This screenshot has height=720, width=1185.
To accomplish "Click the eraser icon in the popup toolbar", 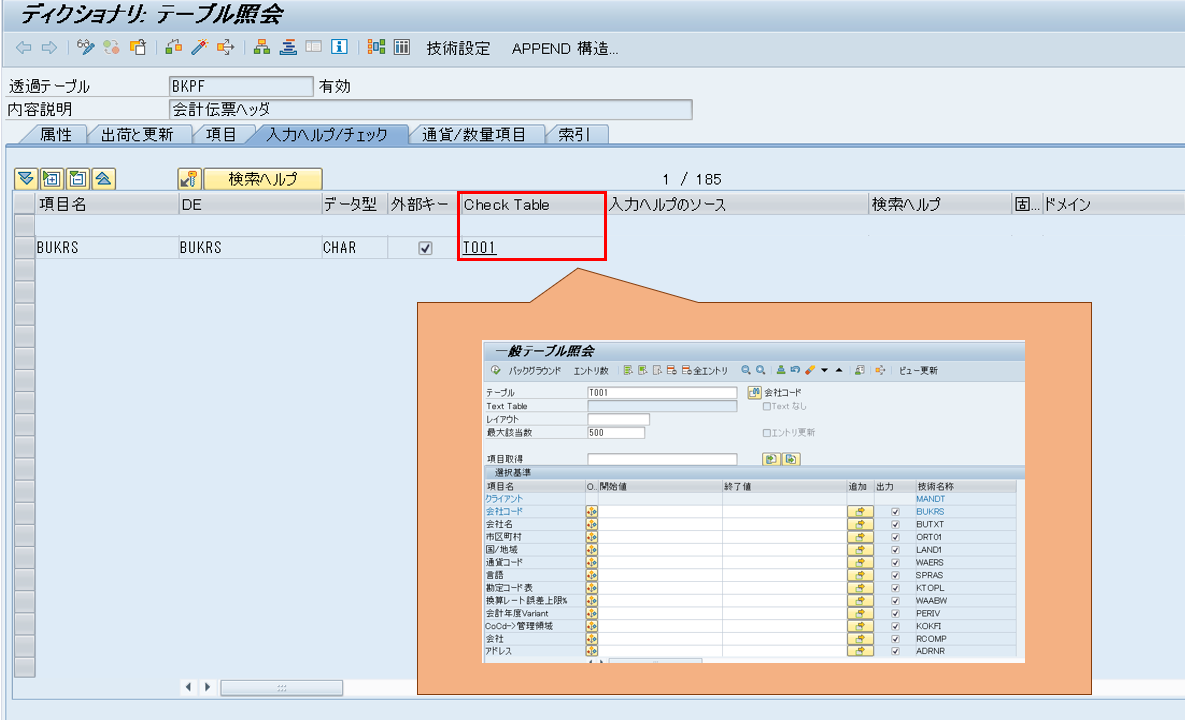I will point(810,370).
